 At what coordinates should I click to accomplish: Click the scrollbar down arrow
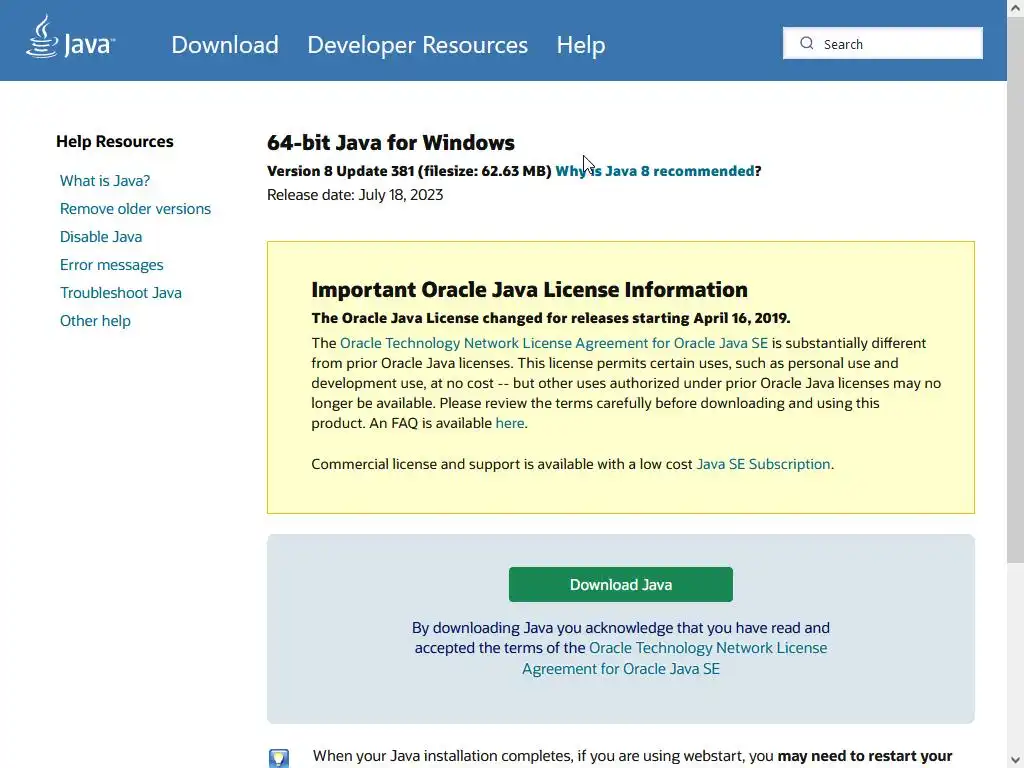(x=1016, y=760)
